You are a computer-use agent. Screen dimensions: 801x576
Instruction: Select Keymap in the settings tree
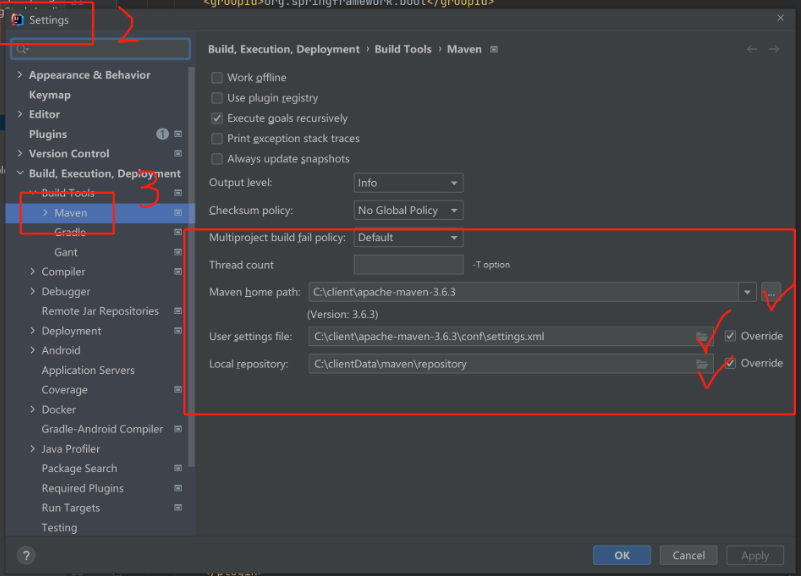pos(50,95)
